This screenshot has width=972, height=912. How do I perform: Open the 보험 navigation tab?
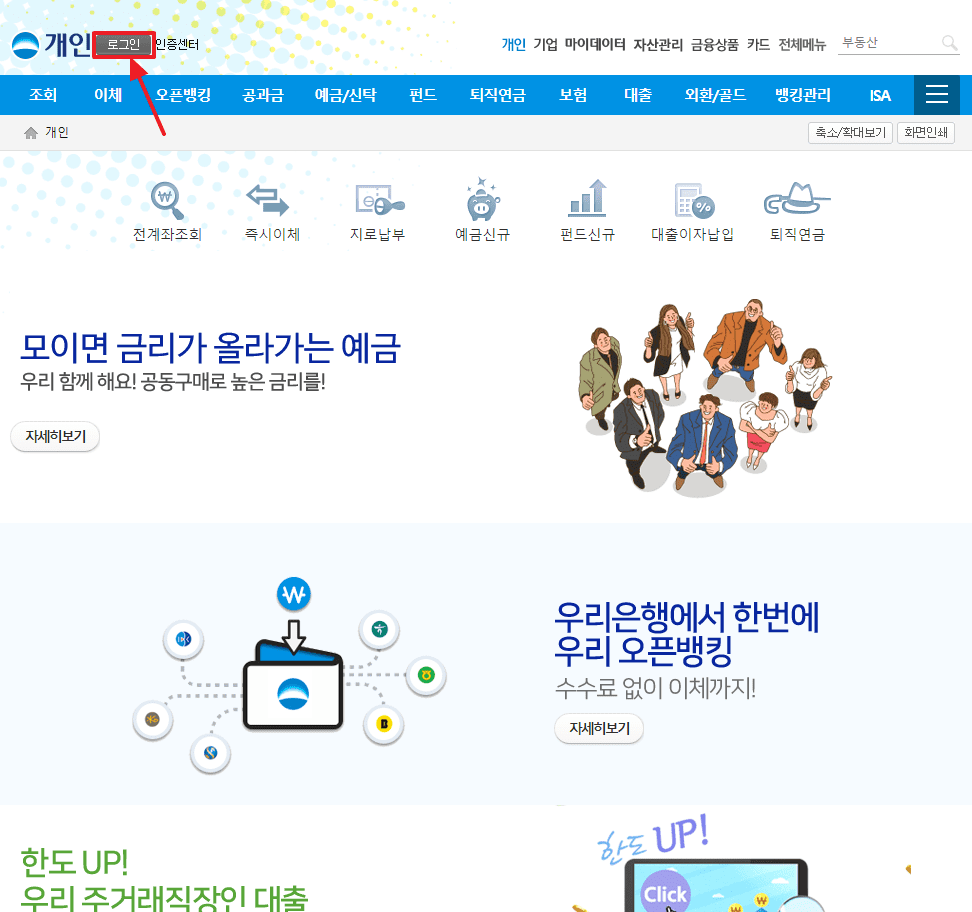tap(573, 95)
